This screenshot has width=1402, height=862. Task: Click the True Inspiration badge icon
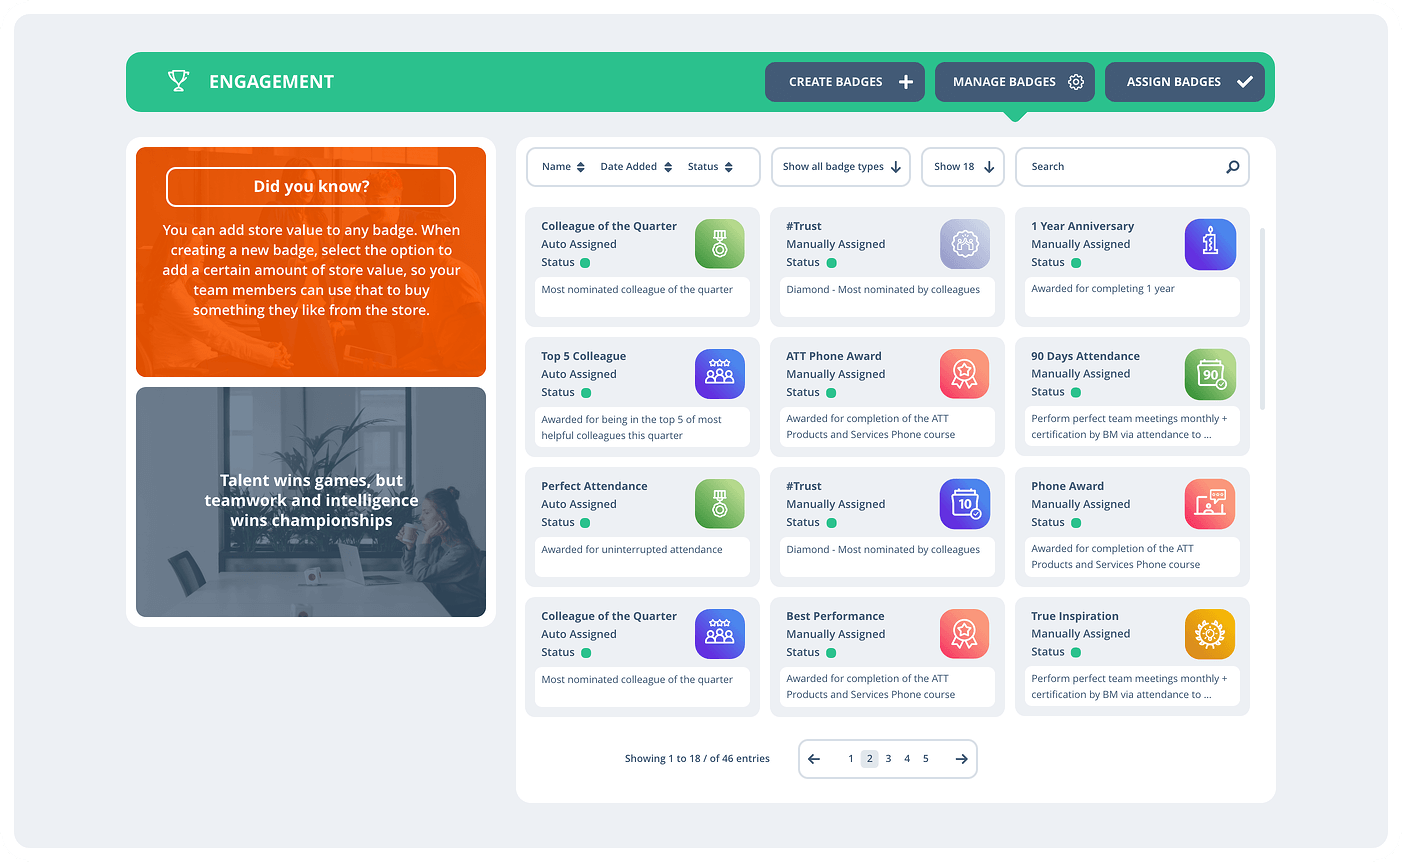point(1210,634)
